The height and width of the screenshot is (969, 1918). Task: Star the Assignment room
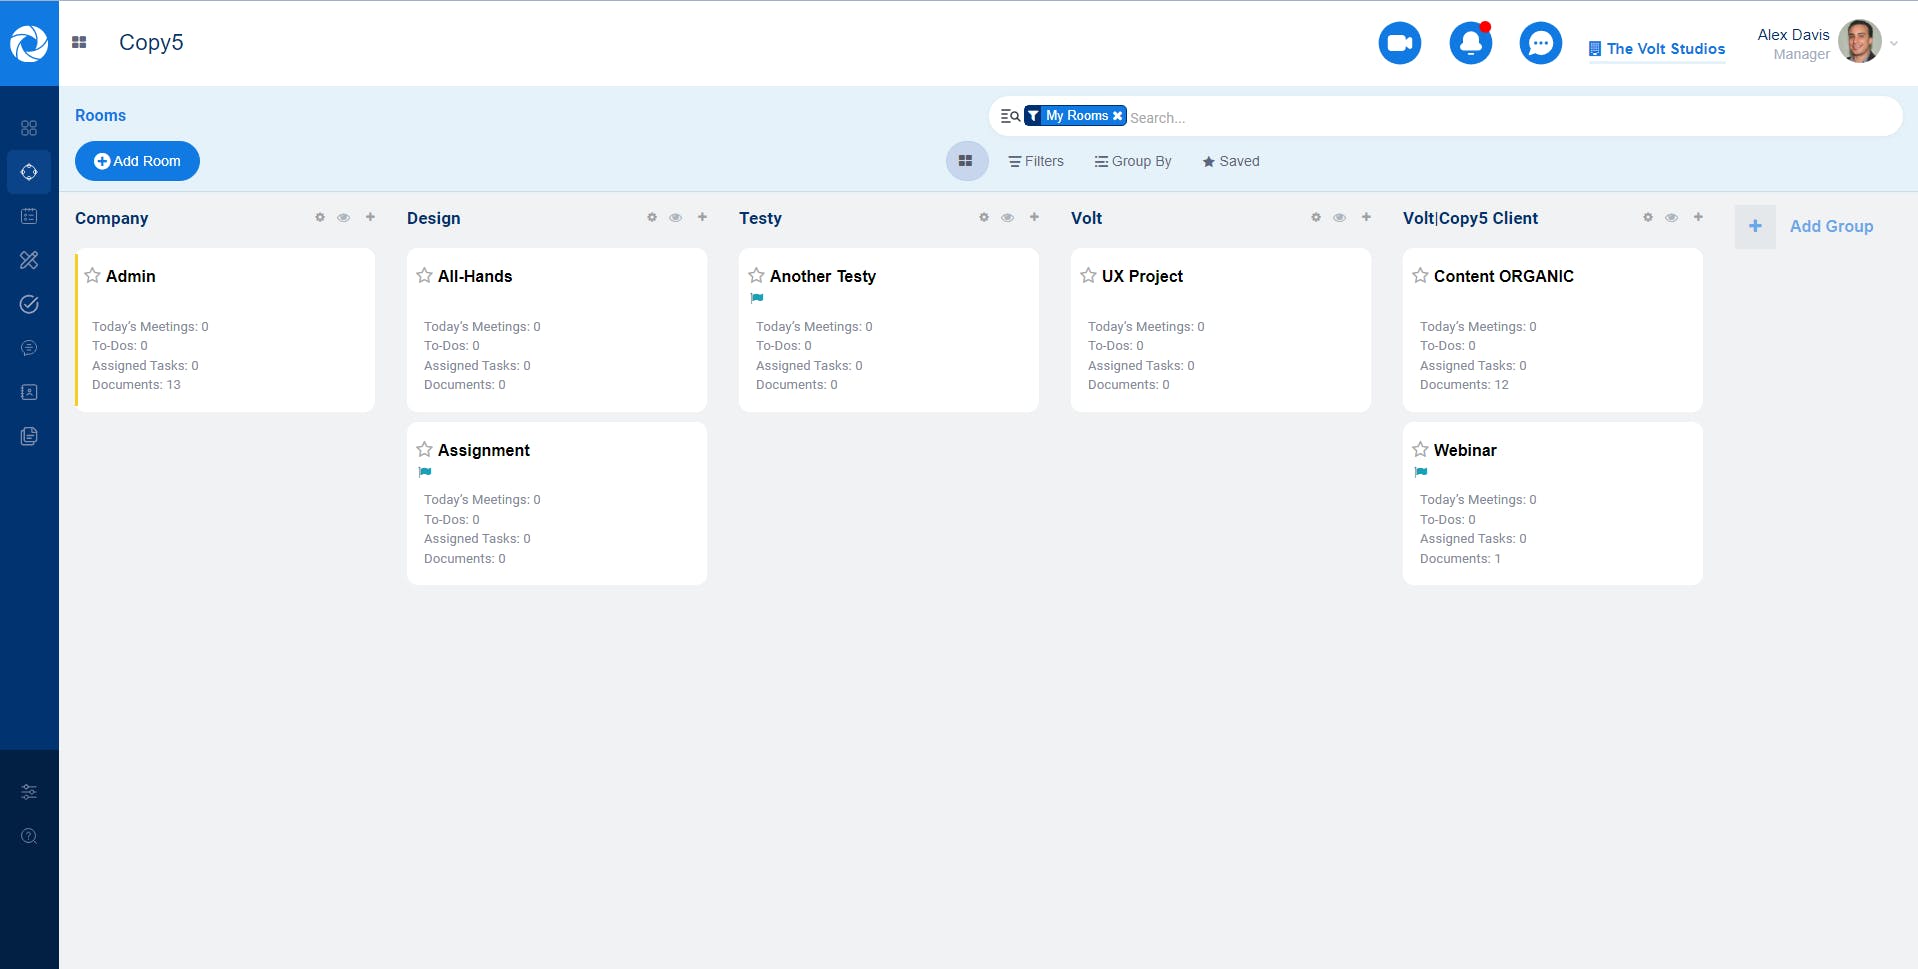pos(424,449)
